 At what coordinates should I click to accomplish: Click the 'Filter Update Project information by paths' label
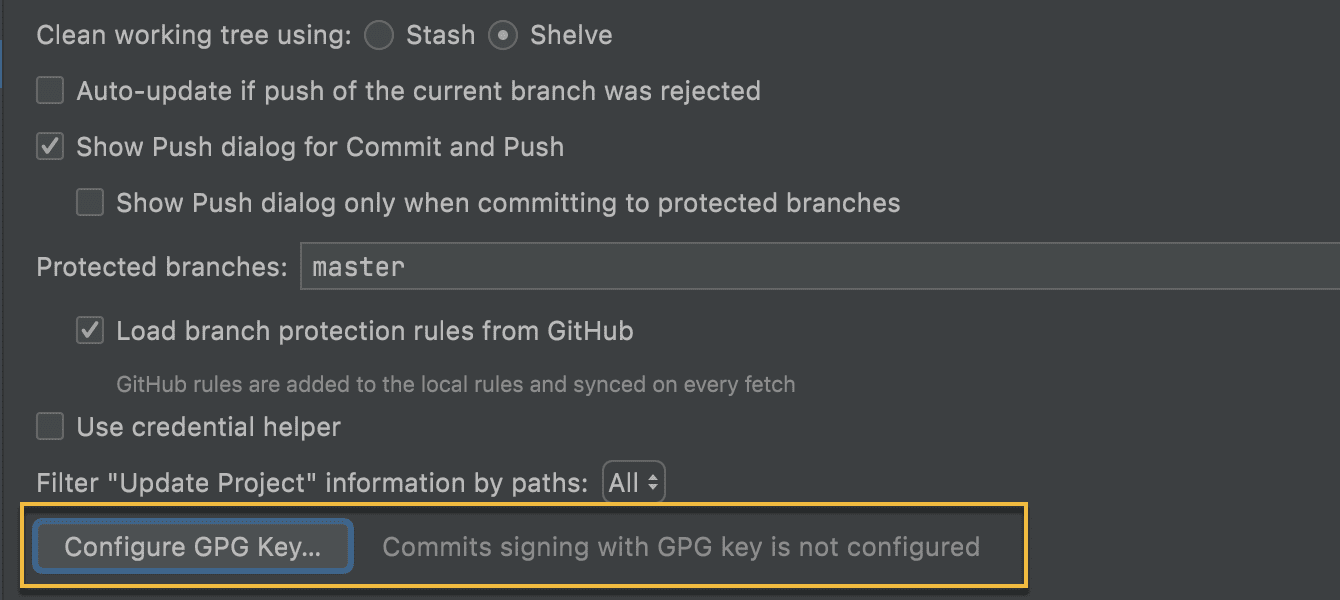coord(312,483)
